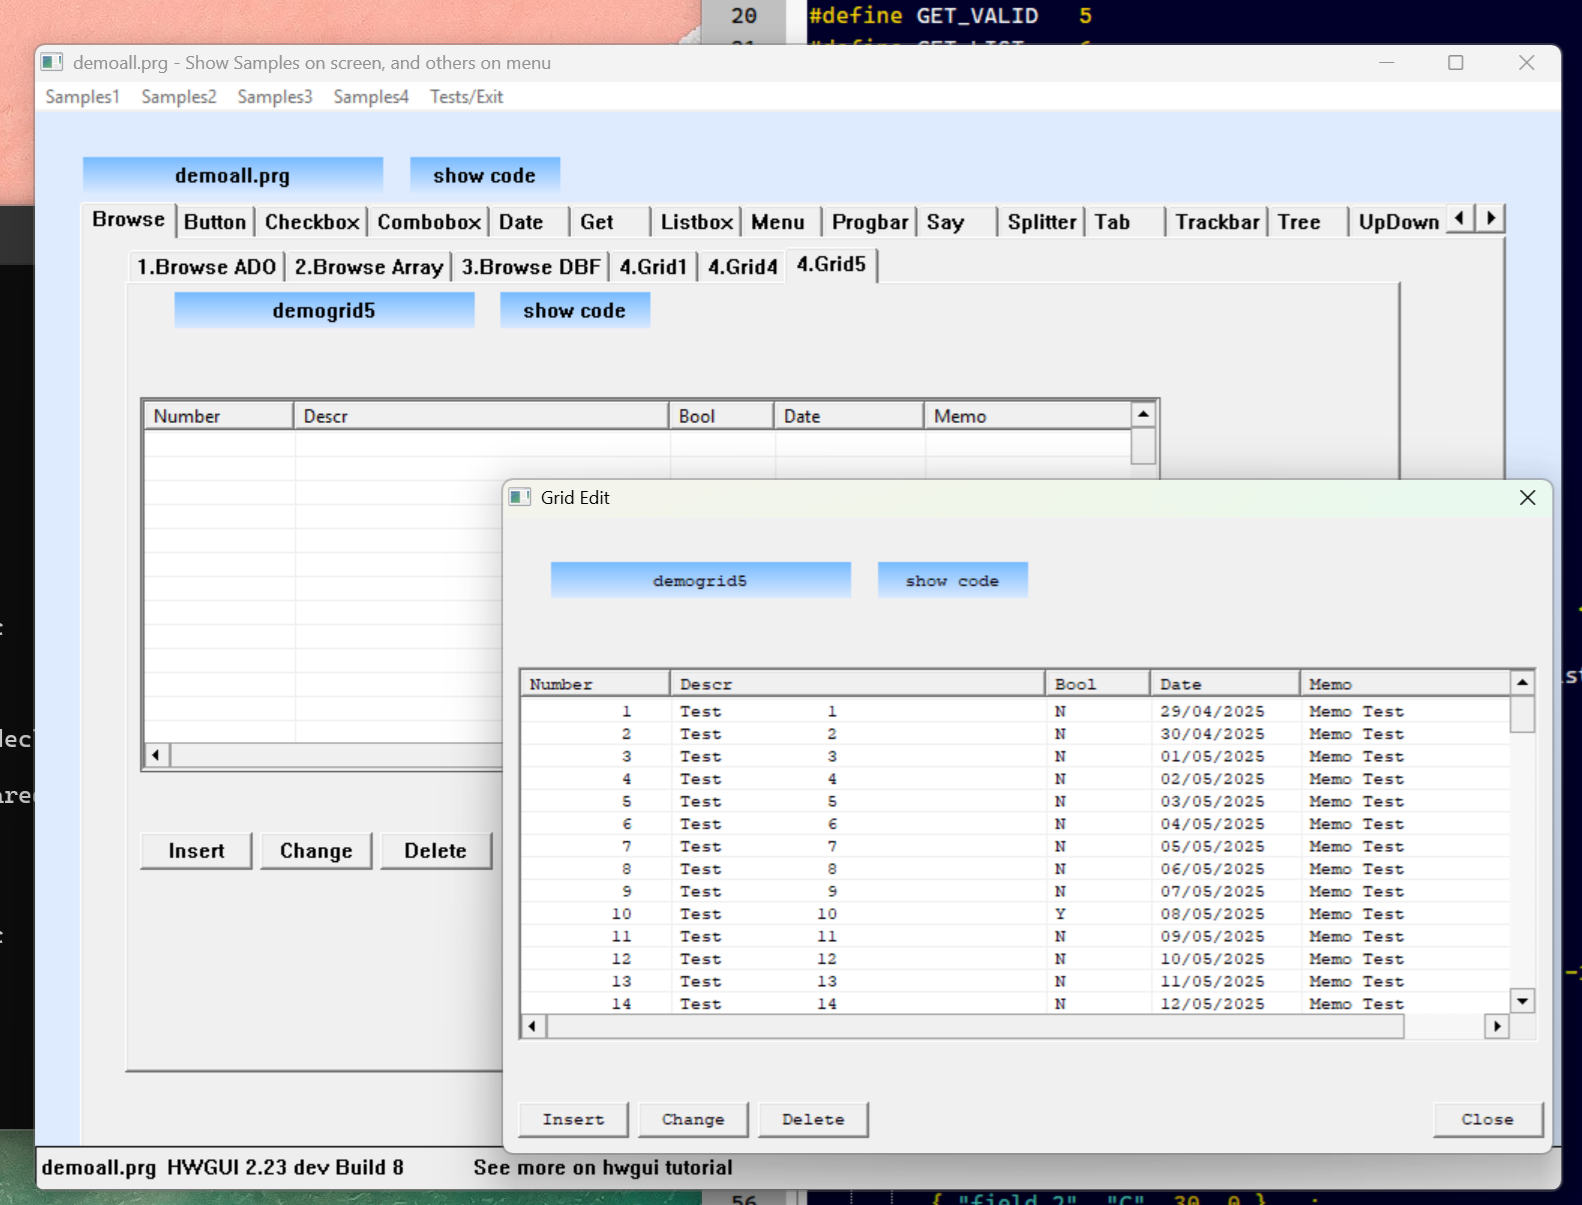Click show code next to demoall.prg
Image resolution: width=1582 pixels, height=1205 pixels.
(484, 175)
